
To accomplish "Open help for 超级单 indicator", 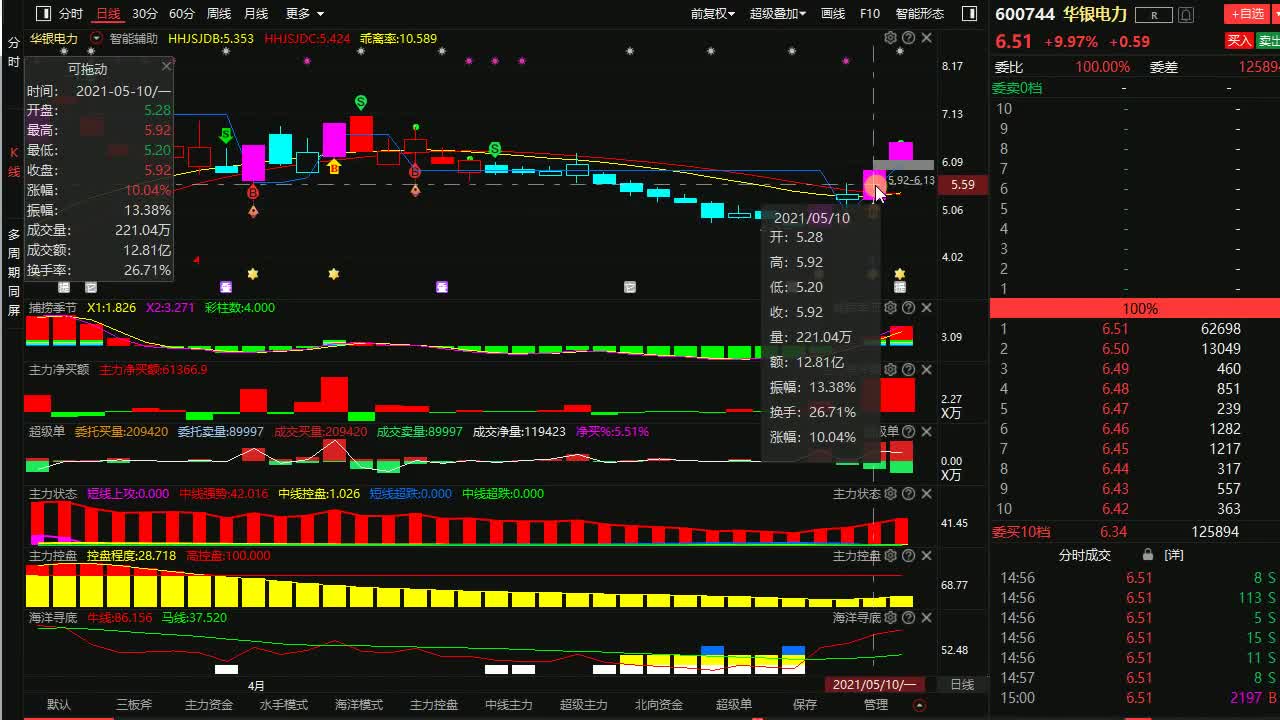I will [x=908, y=432].
